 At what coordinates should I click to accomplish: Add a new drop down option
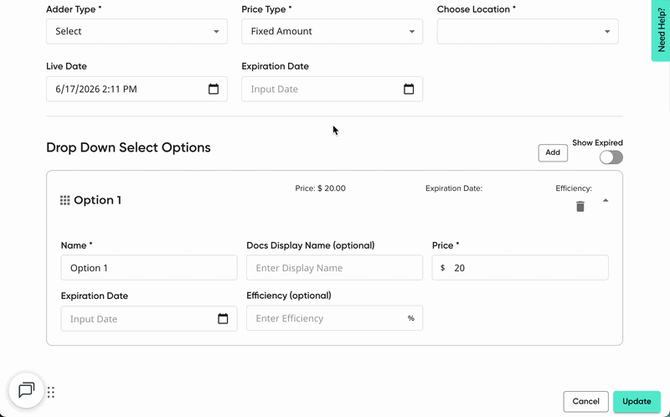[552, 153]
